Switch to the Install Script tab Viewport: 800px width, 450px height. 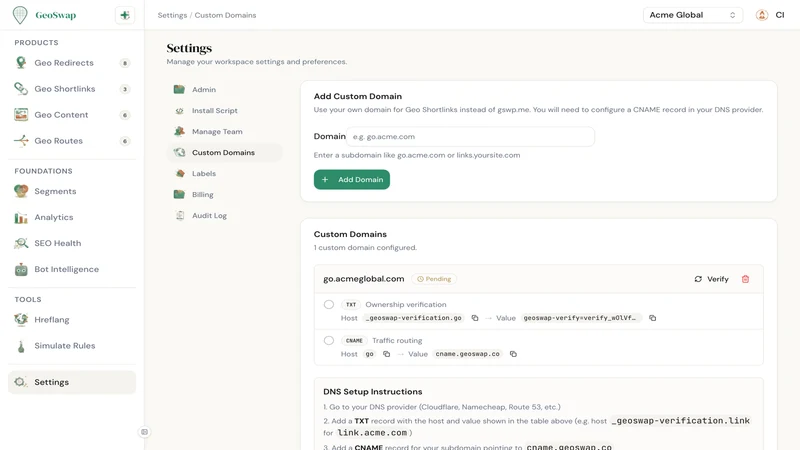[x=224, y=110]
